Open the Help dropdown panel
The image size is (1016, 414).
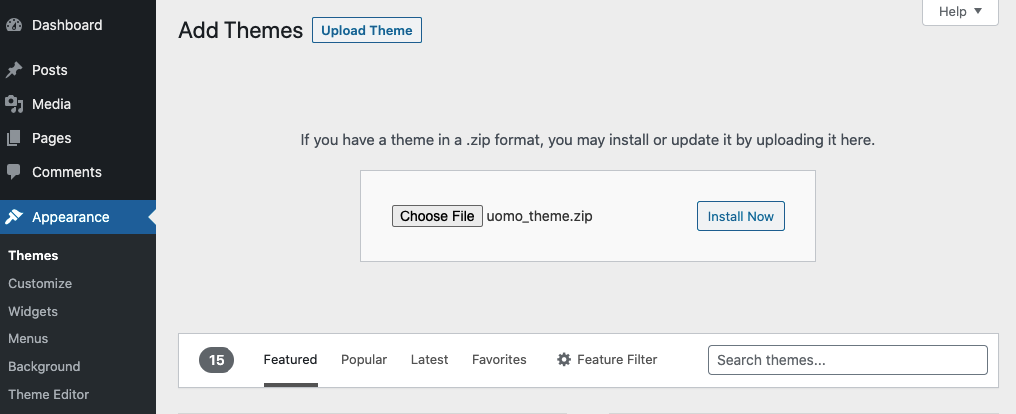960,12
